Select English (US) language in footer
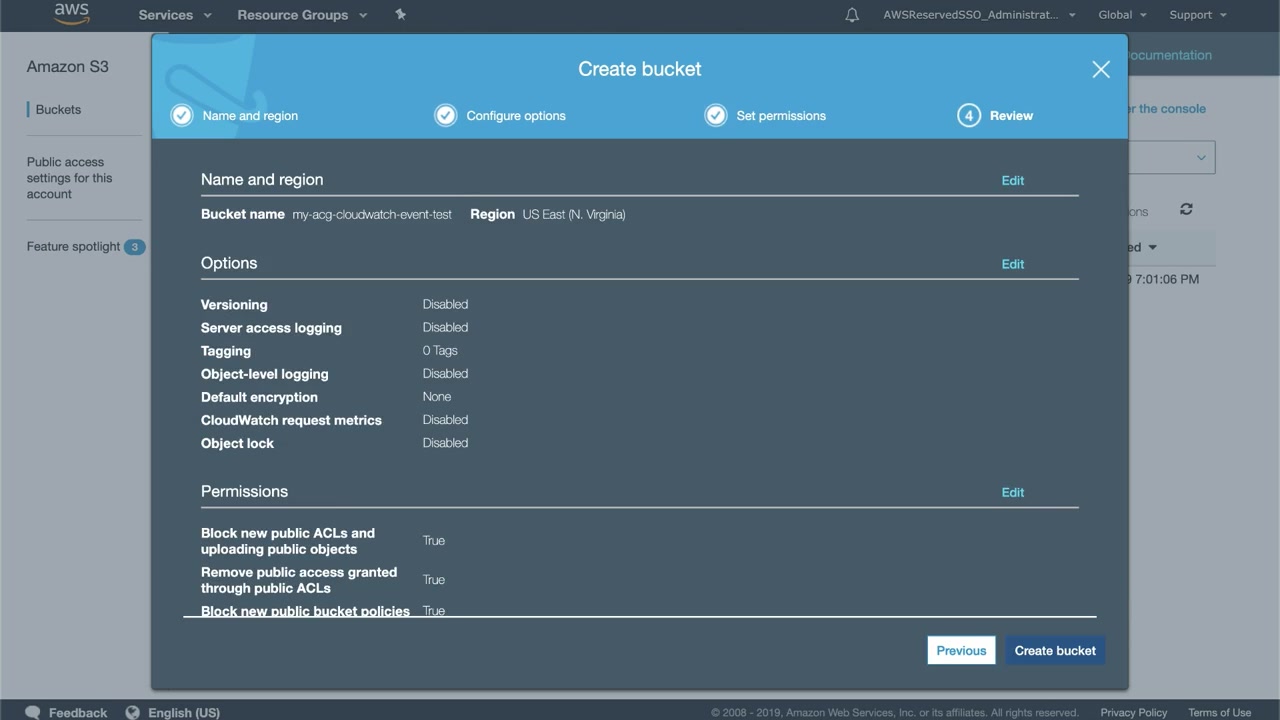Screen dimensions: 1280x720 pyautogui.click(x=184, y=713)
